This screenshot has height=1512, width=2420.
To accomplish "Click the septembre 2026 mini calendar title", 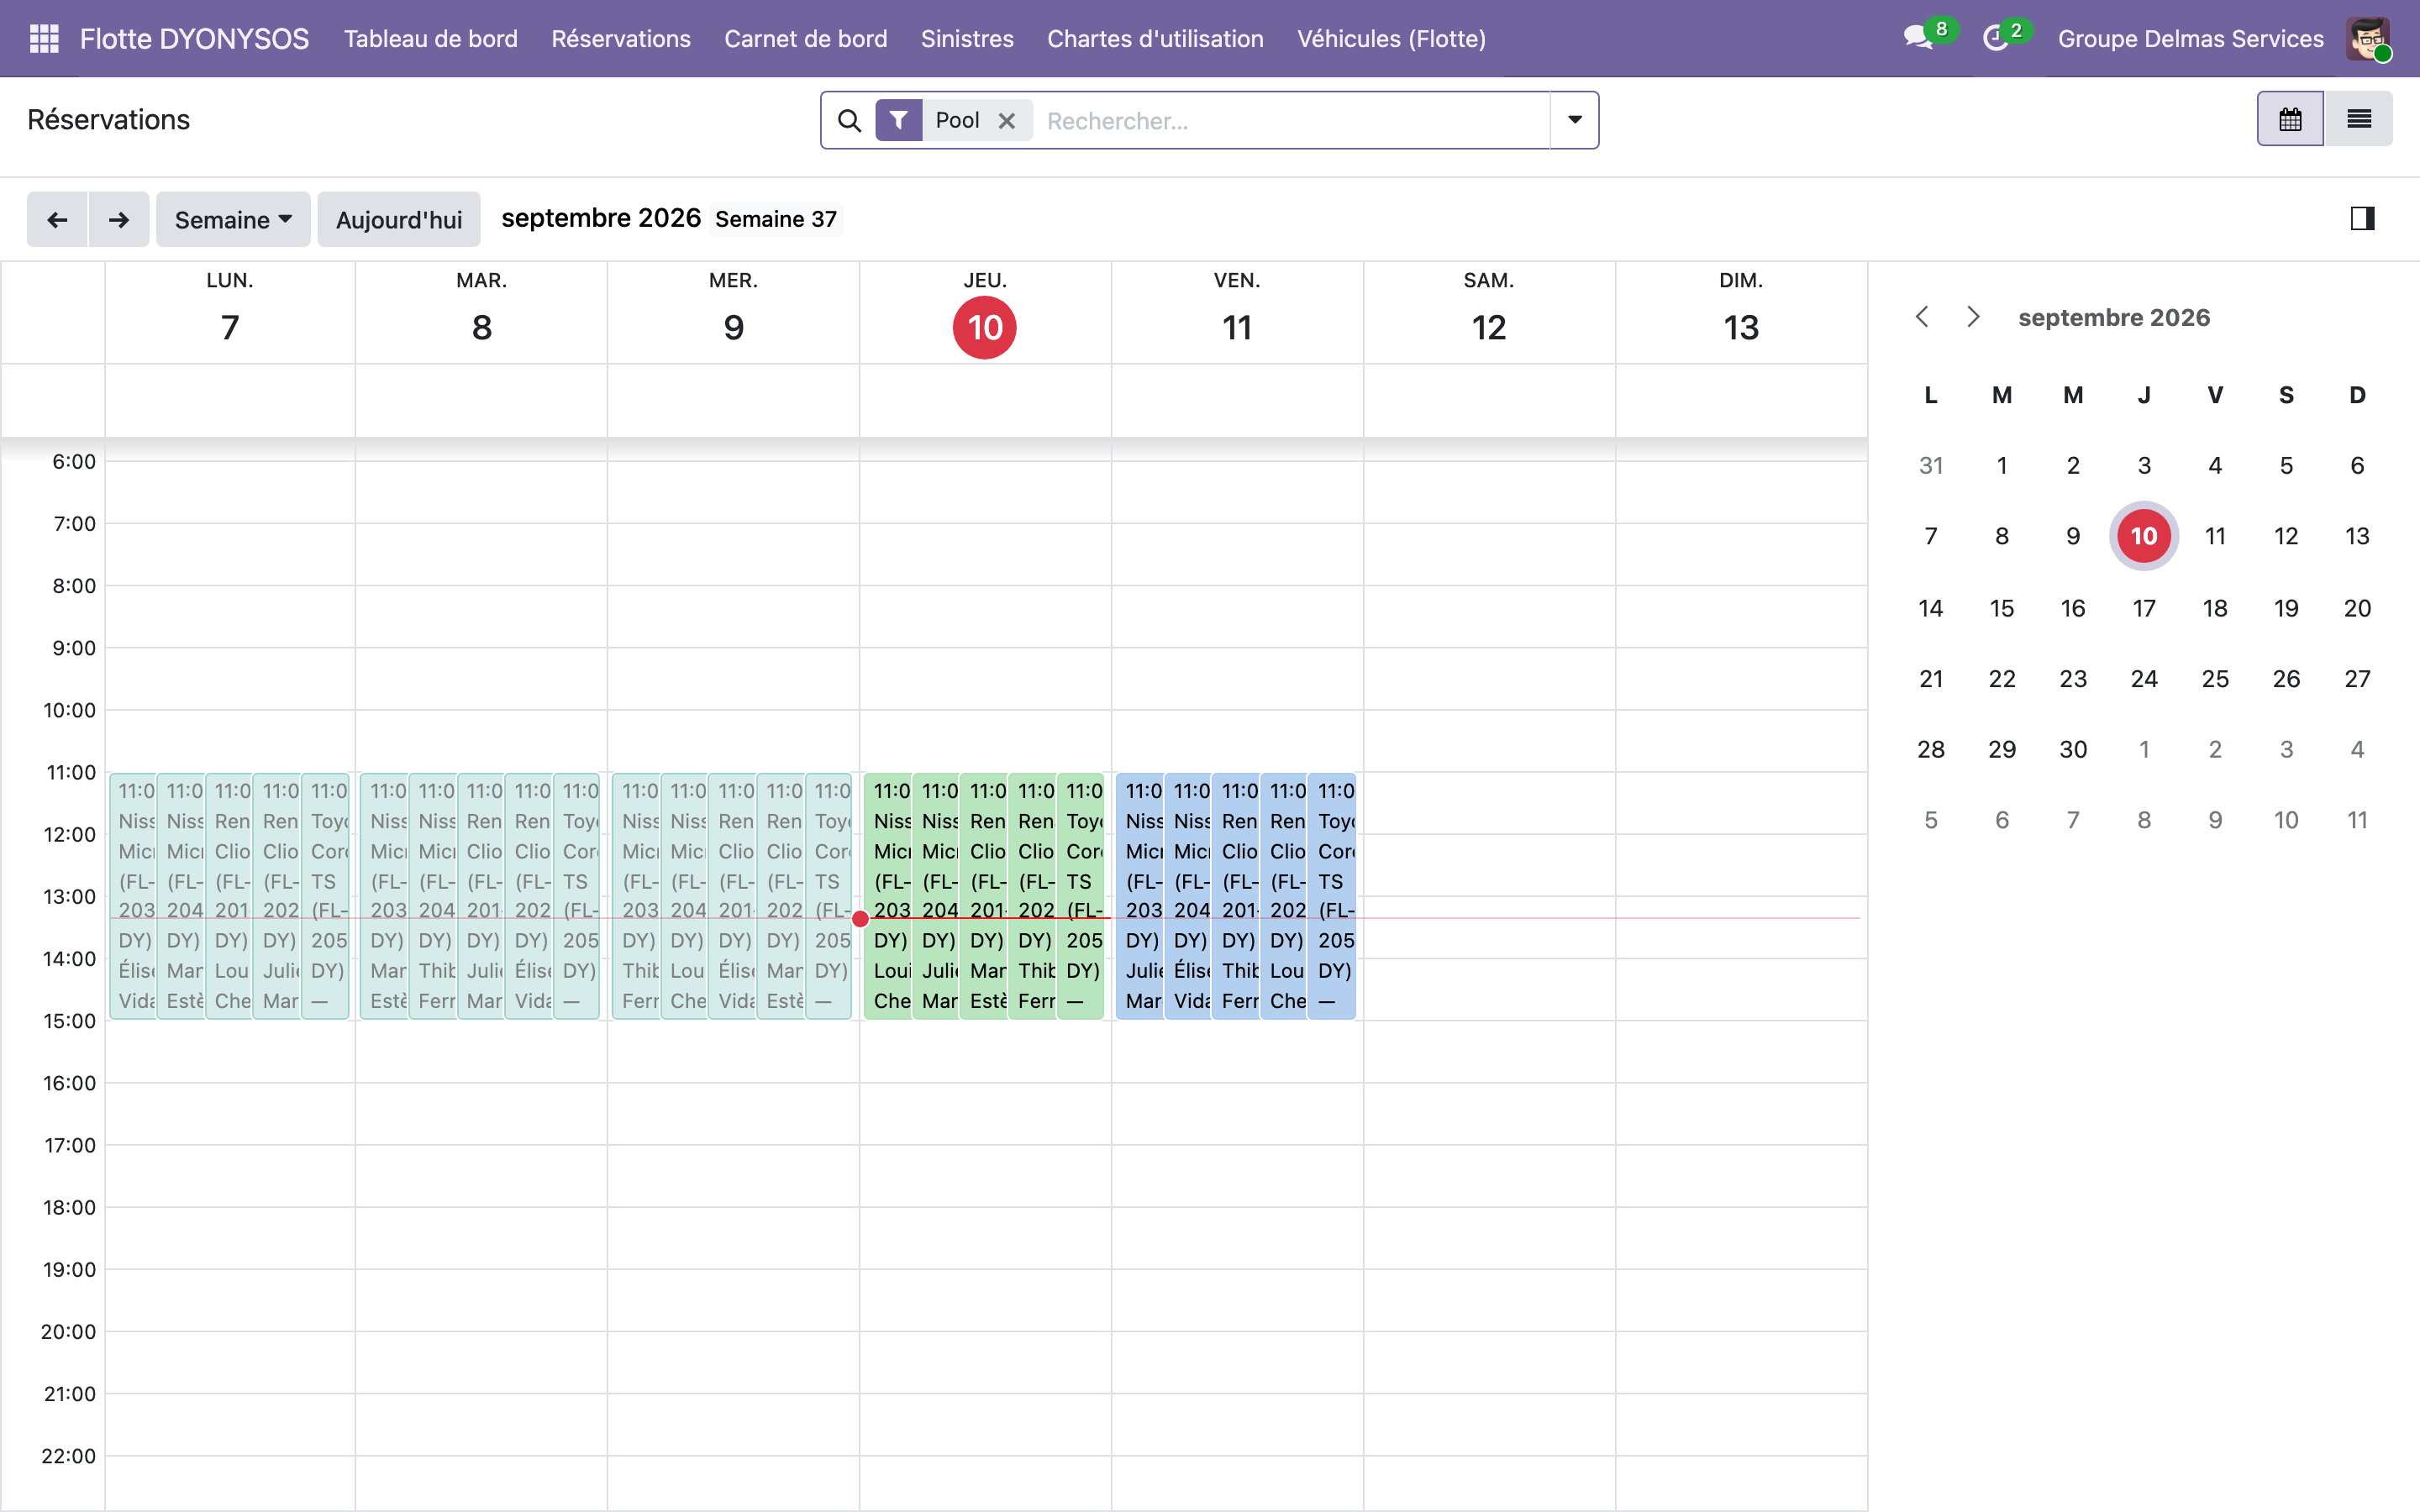I will pos(2113,317).
